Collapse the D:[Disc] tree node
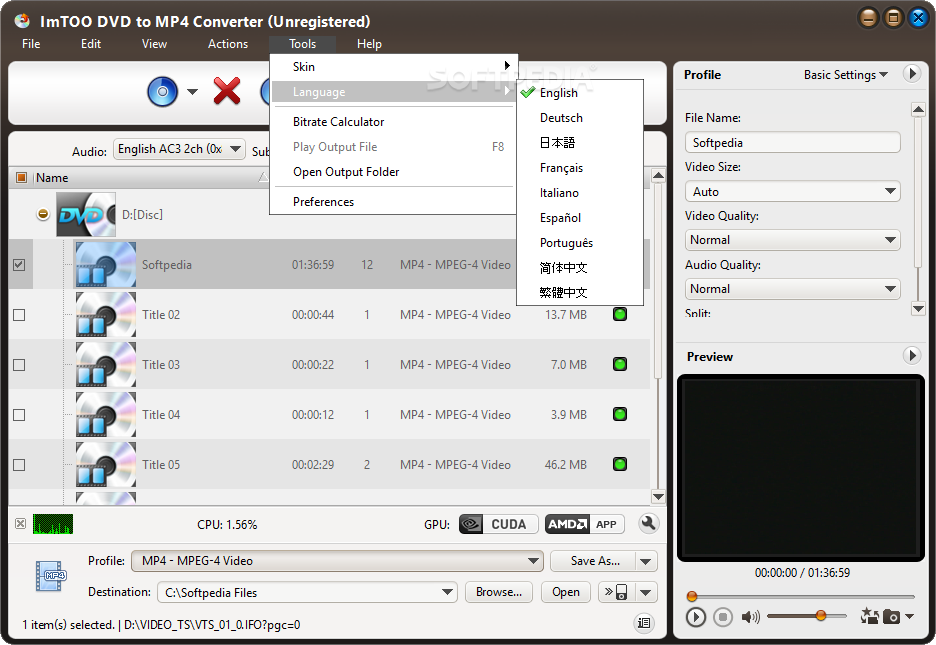Screen dimensions: 936x645 point(42,214)
